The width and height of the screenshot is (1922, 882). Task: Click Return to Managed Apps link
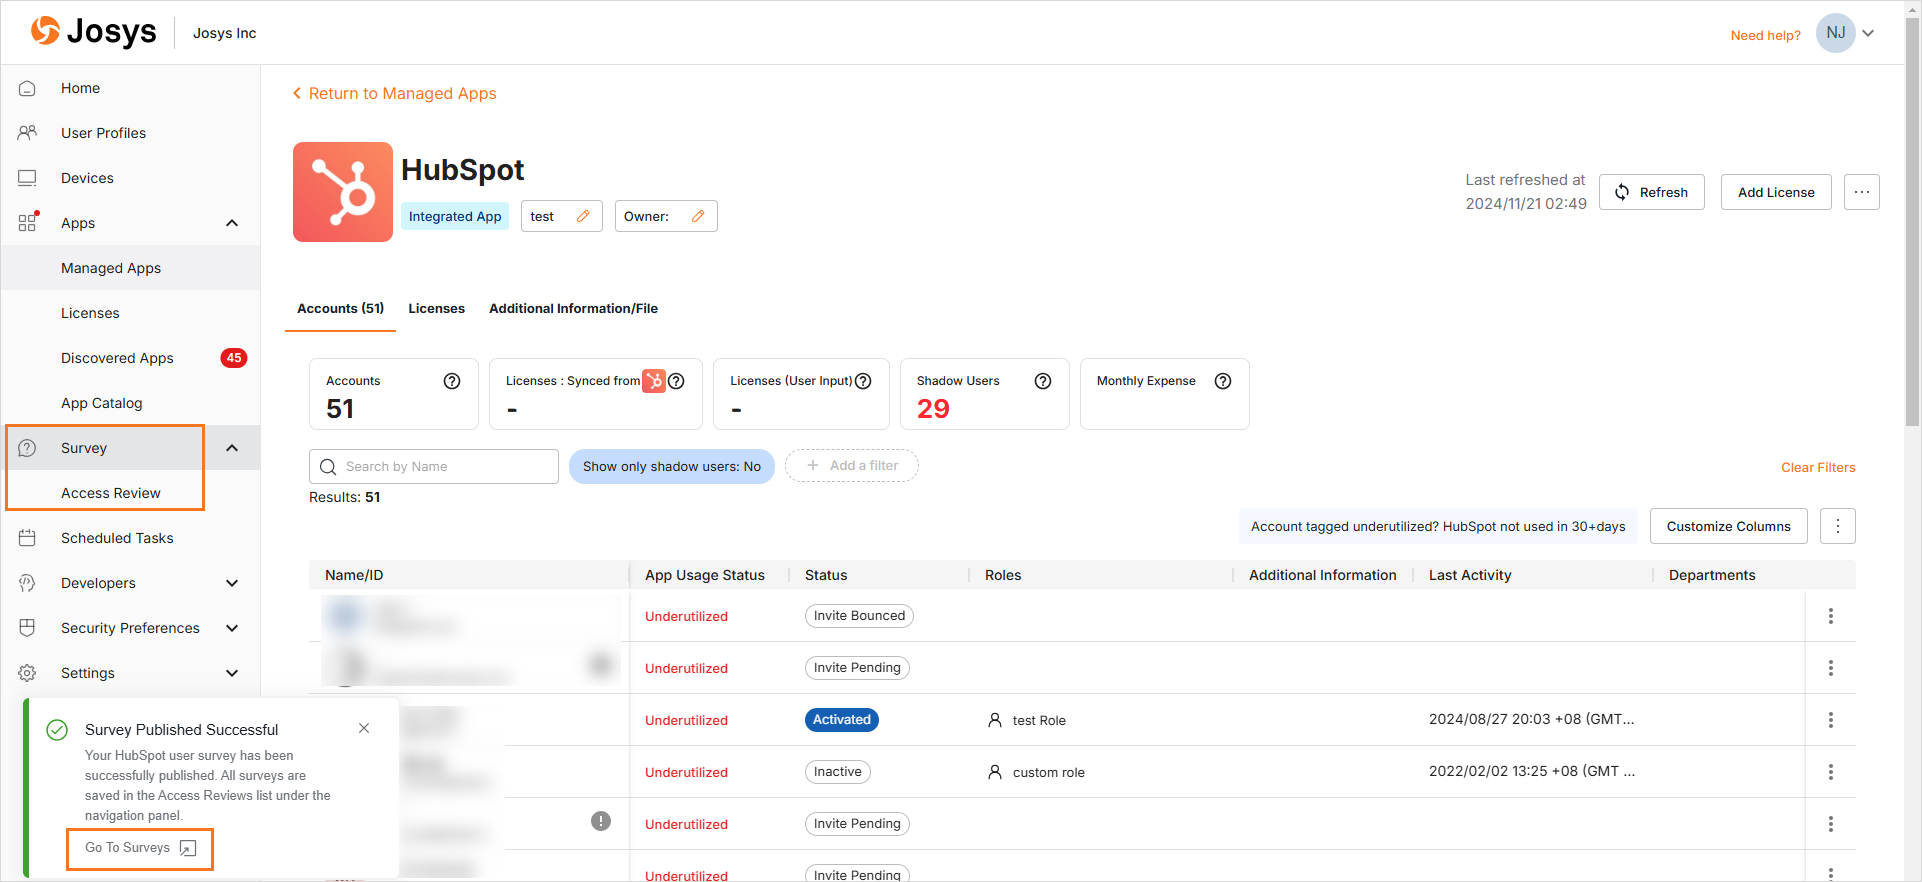(394, 93)
